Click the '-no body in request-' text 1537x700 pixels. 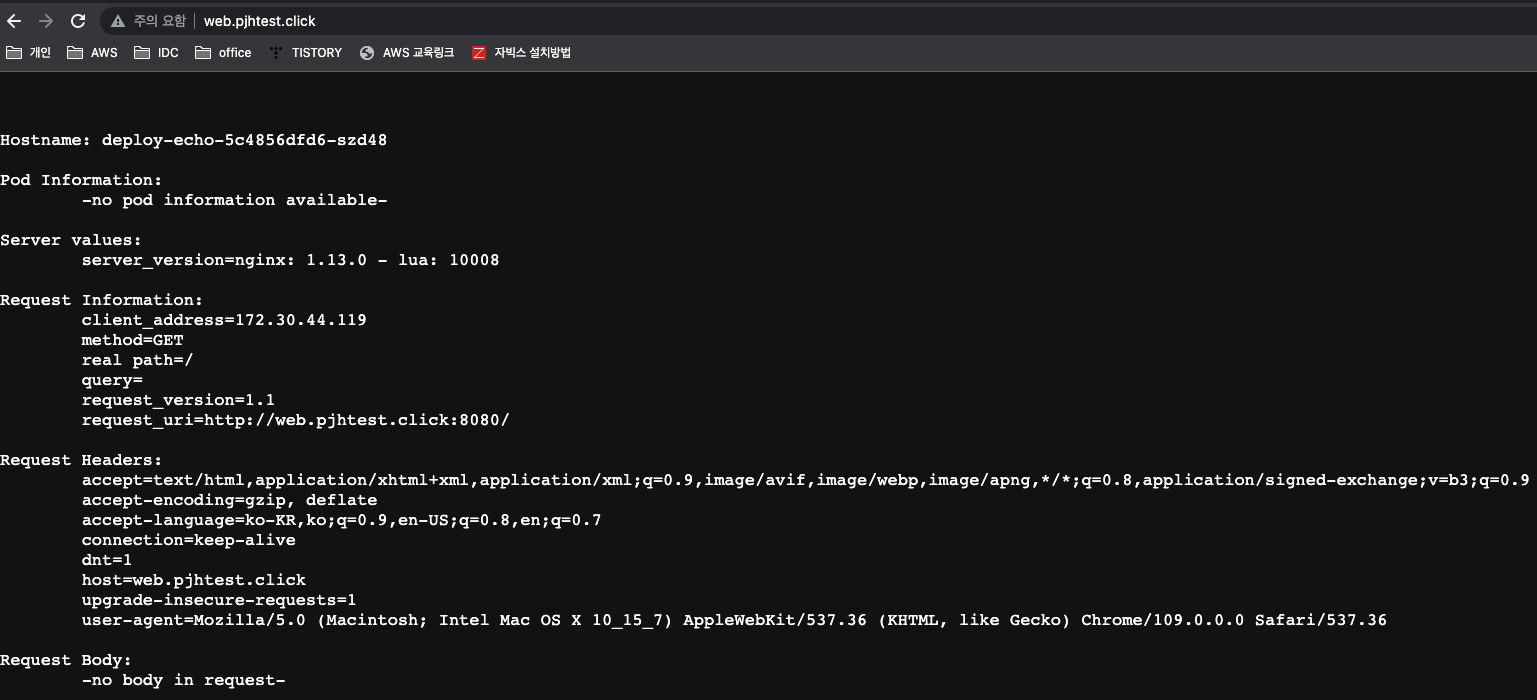pyautogui.click(x=184, y=680)
